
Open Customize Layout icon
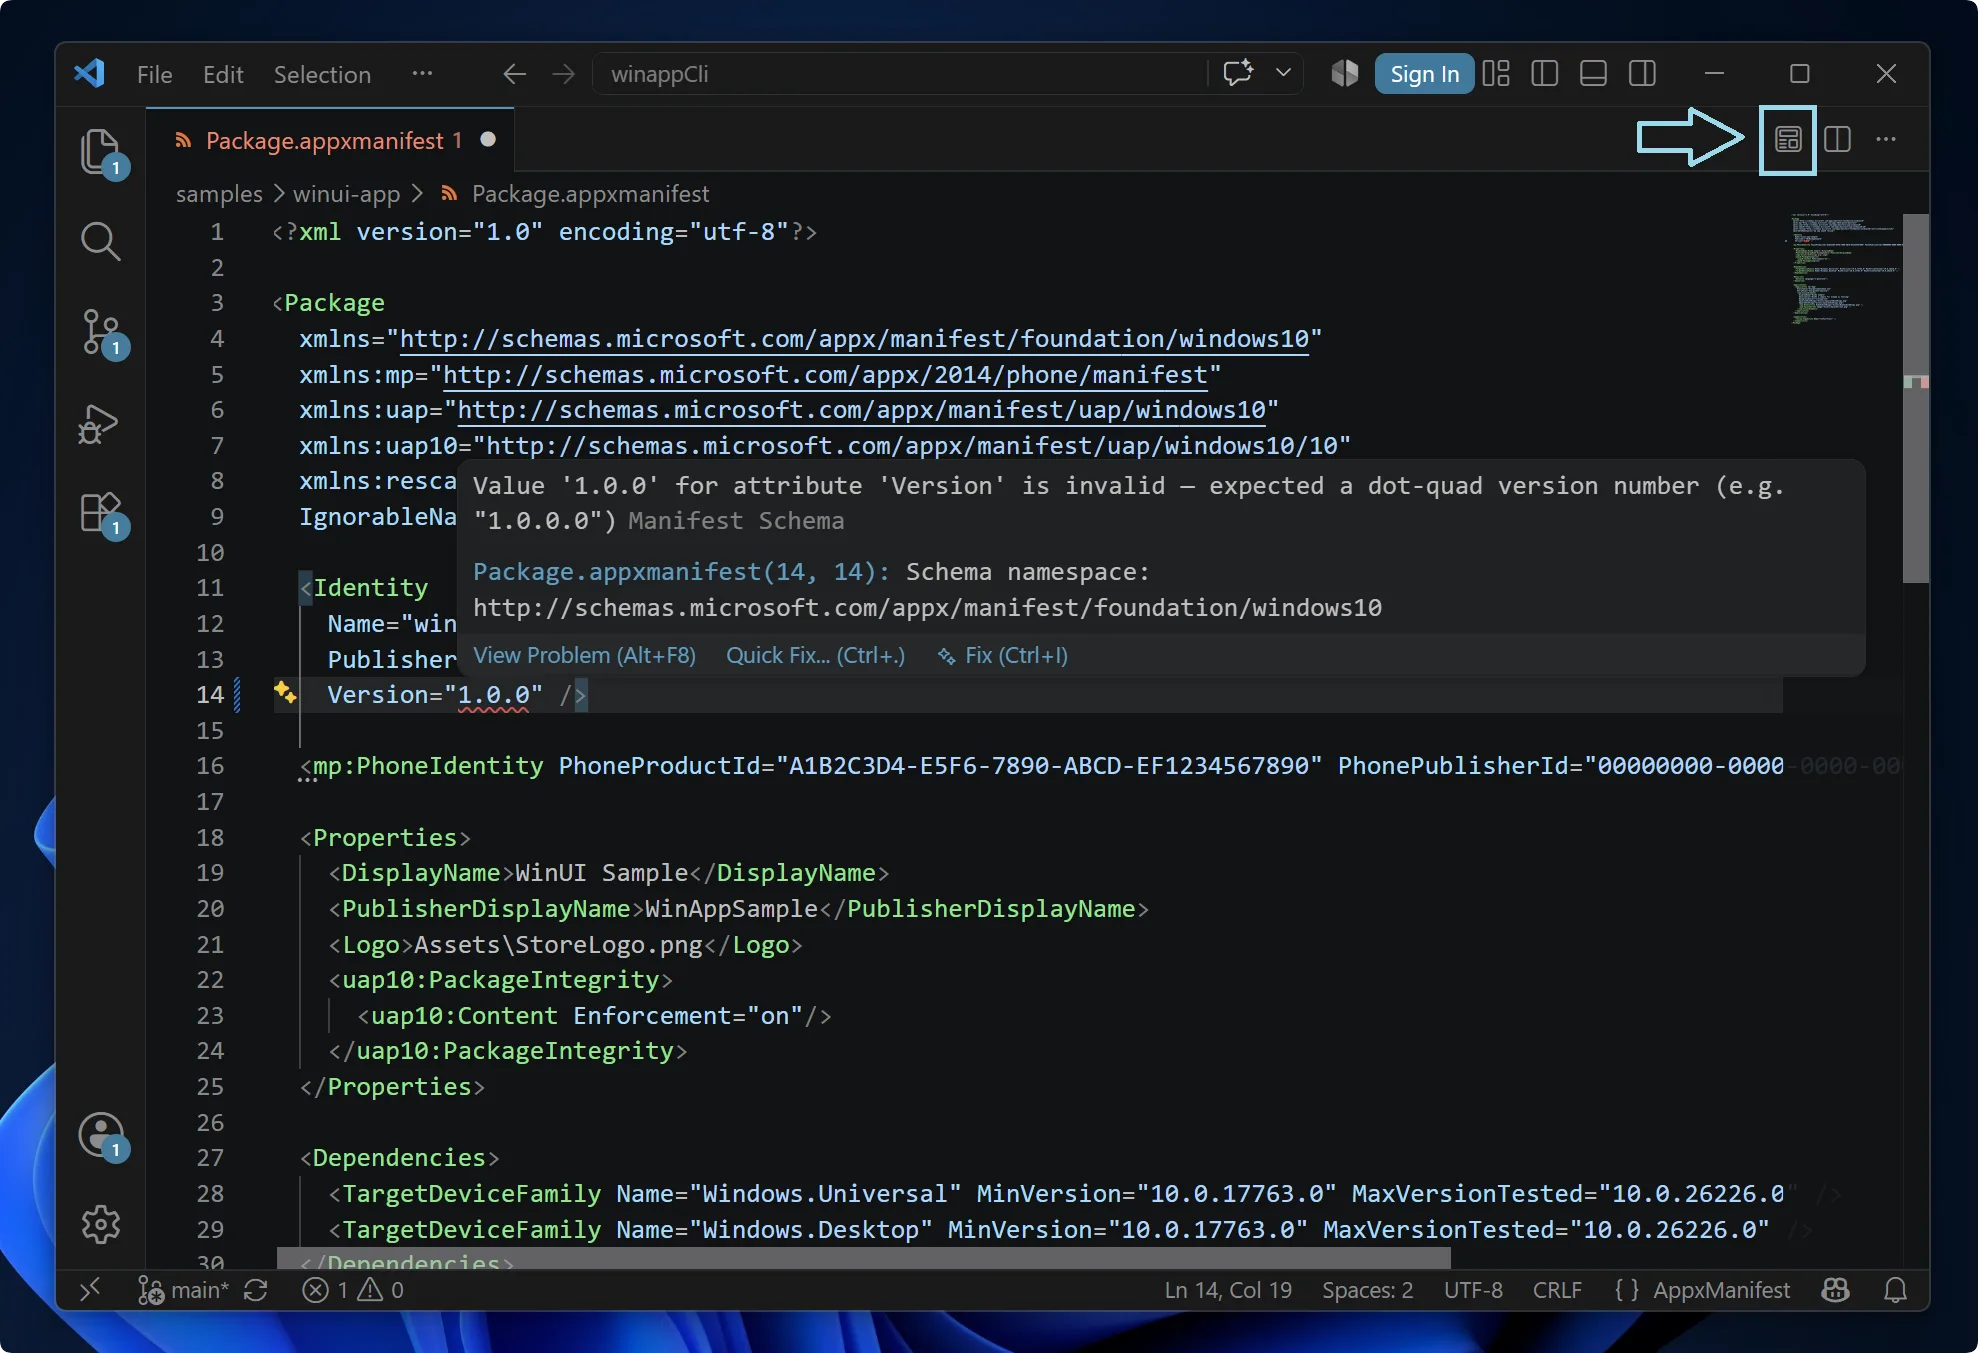point(1496,73)
